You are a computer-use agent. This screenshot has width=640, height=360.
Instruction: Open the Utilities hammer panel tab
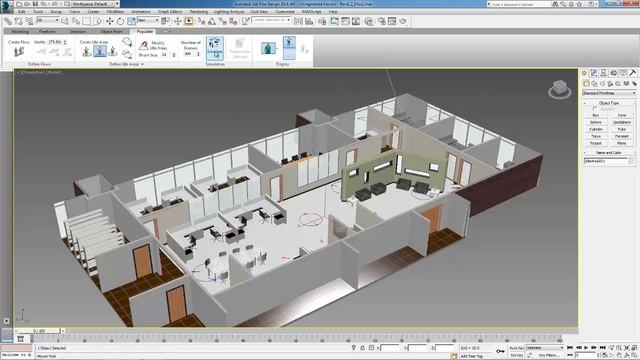click(632, 73)
